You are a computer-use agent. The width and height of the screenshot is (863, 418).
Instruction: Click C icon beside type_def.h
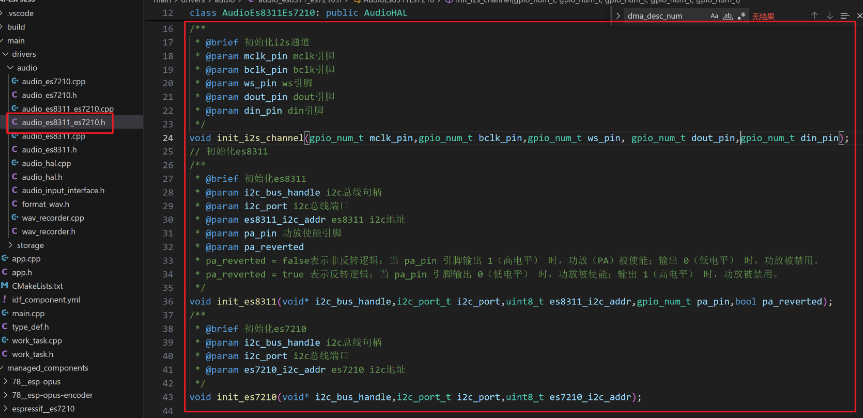[5, 327]
